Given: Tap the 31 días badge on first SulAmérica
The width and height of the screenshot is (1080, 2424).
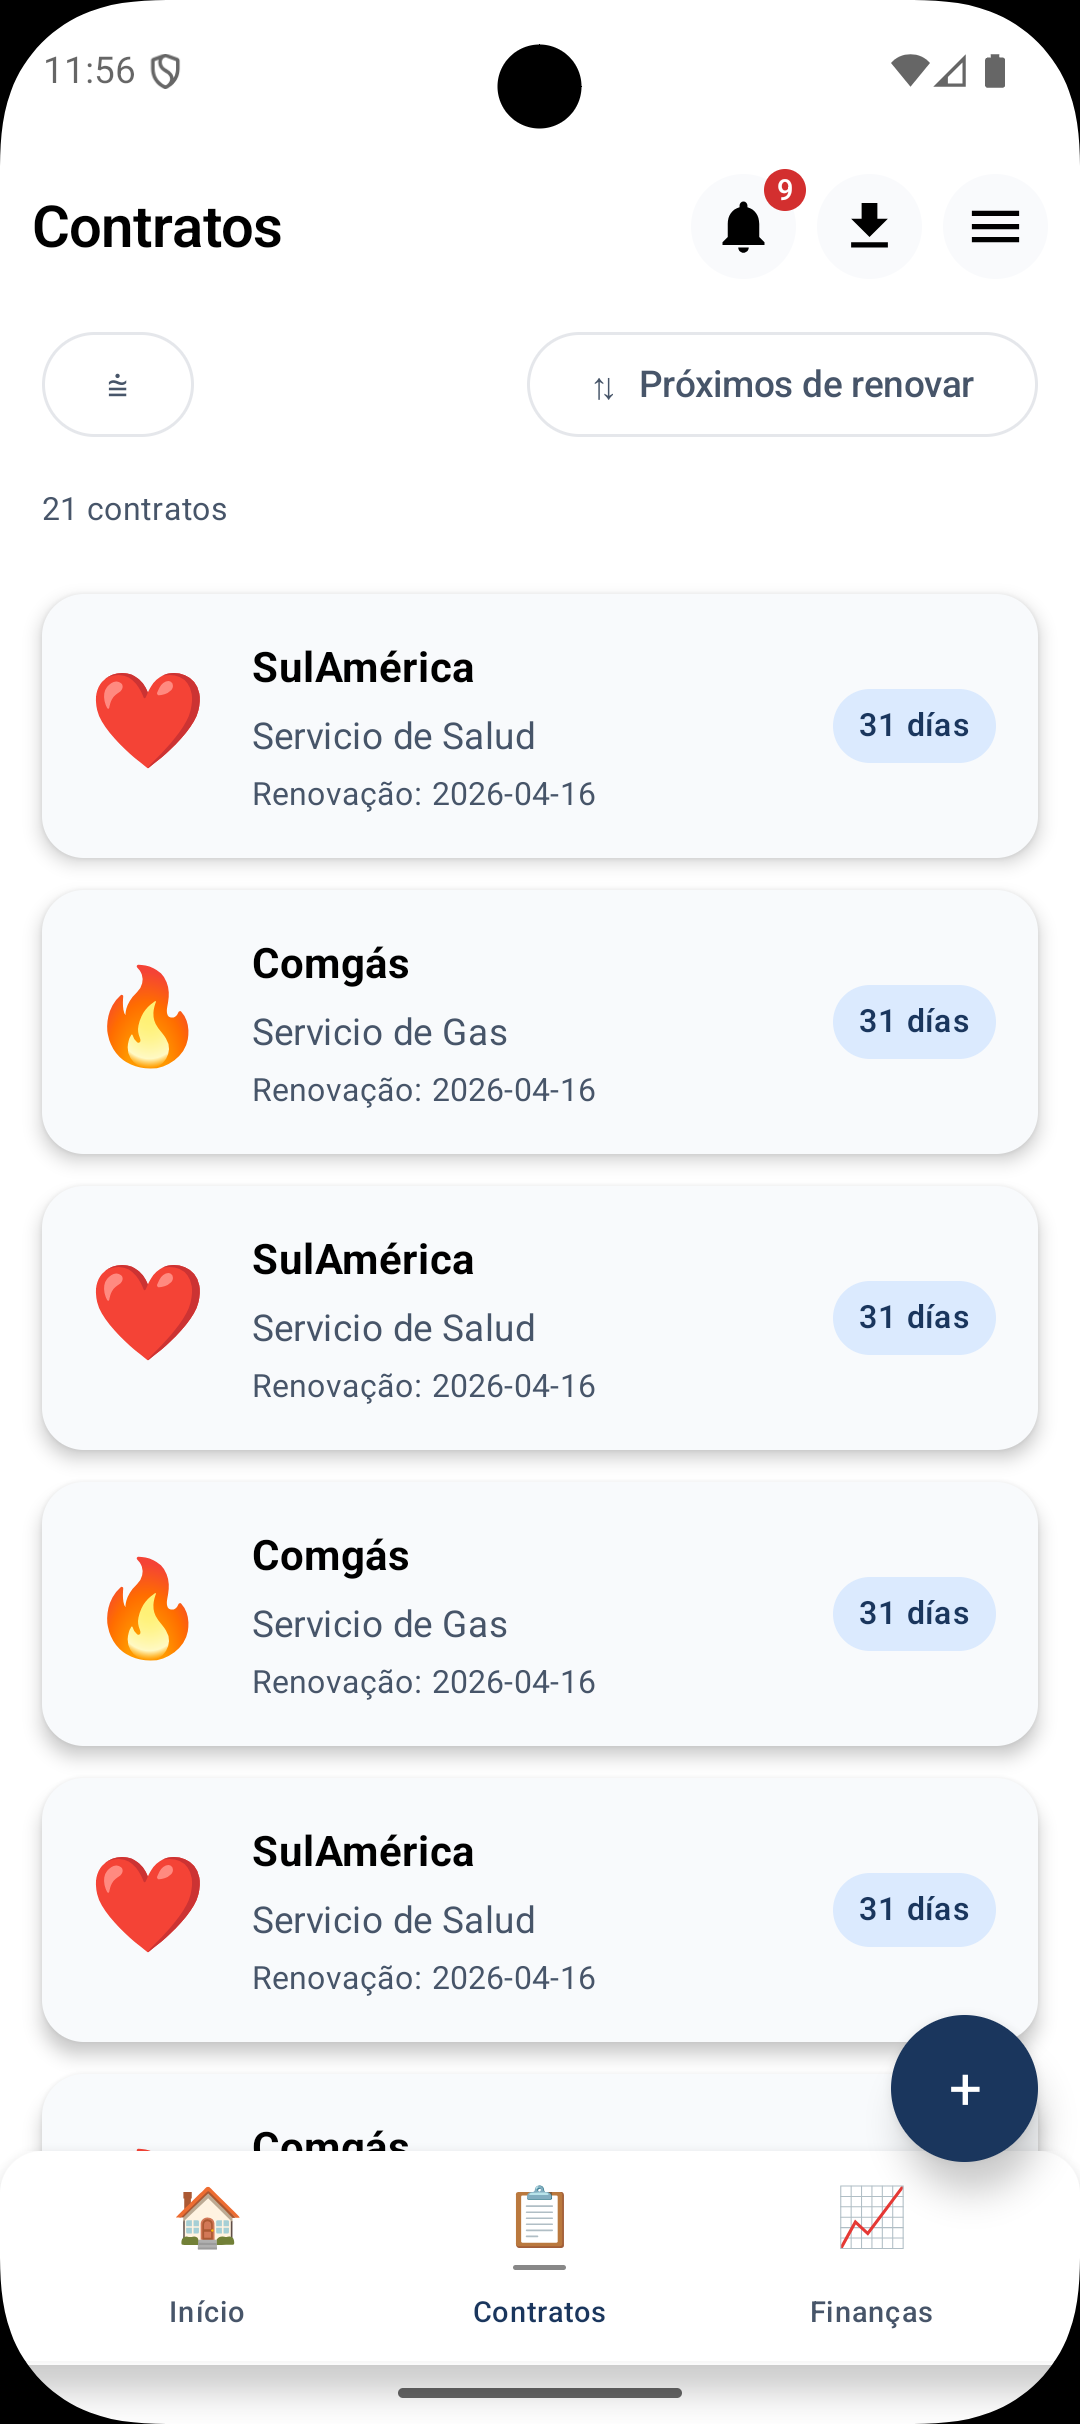Looking at the screenshot, I should (x=914, y=726).
